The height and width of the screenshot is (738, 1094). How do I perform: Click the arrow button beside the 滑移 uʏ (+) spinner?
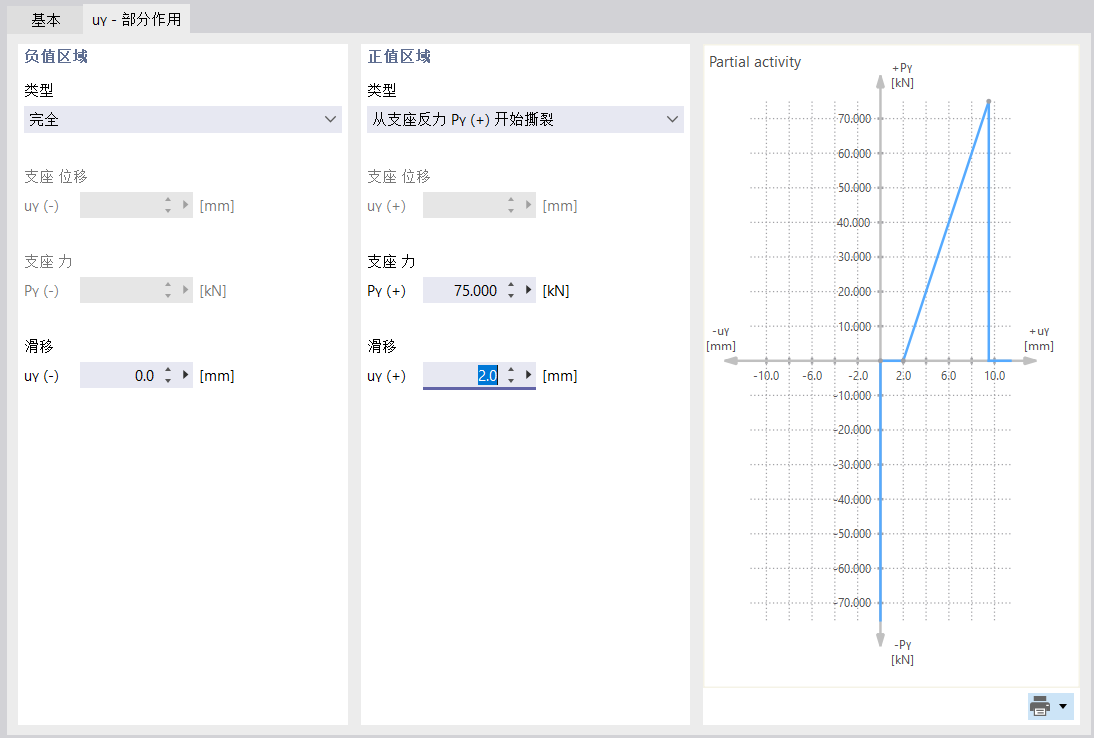529,375
